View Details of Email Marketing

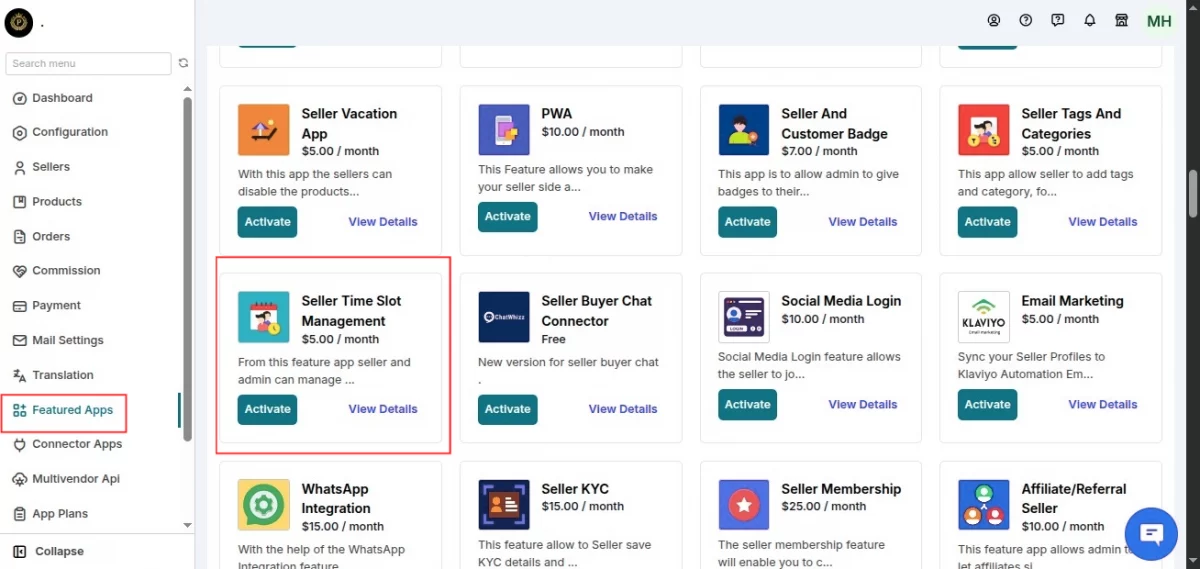(1103, 404)
